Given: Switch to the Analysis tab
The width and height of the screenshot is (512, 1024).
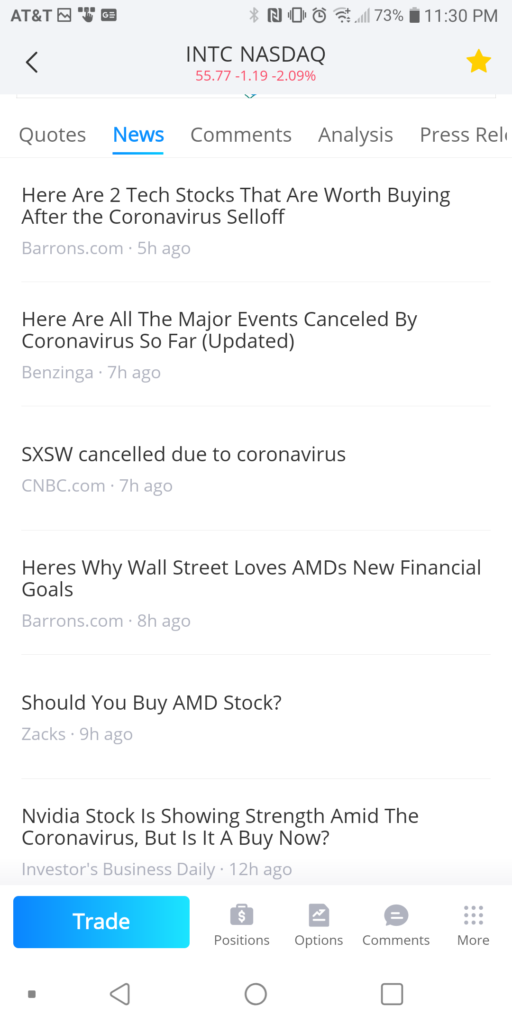Looking at the screenshot, I should coord(355,135).
